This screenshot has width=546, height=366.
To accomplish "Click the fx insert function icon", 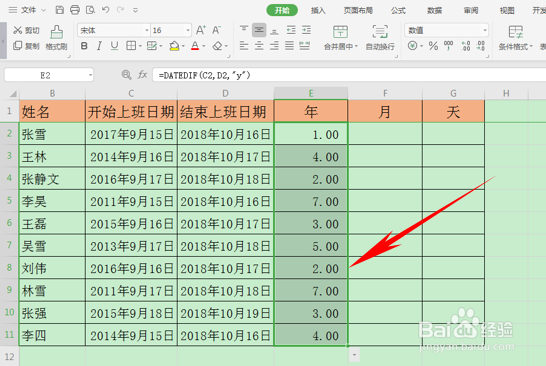I will [142, 75].
